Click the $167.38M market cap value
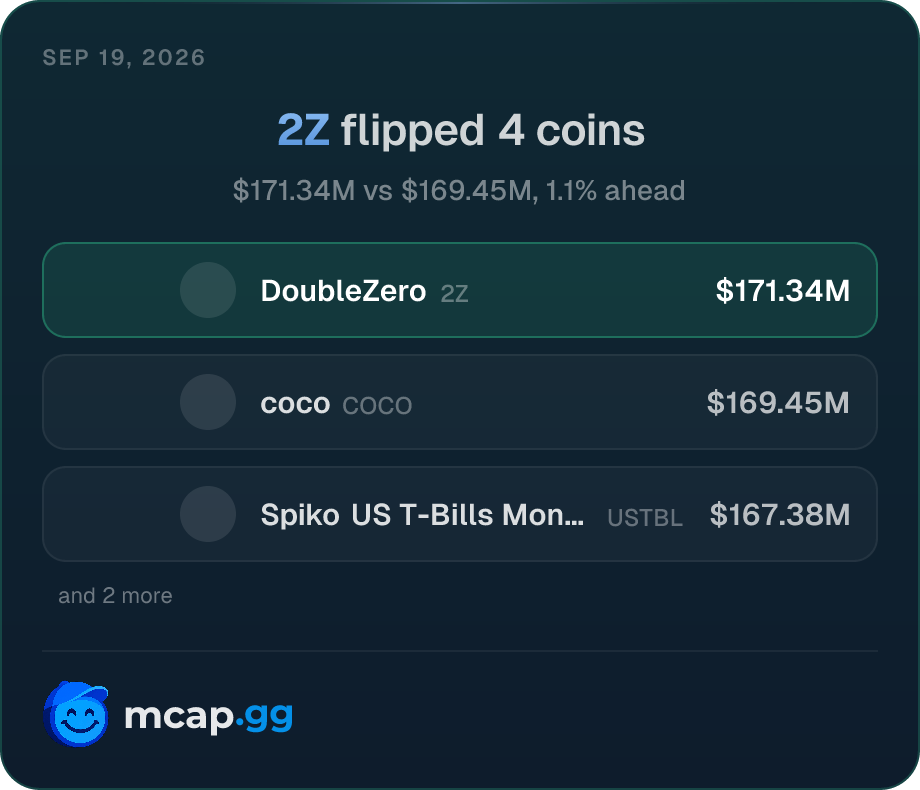920x790 pixels. coord(780,515)
